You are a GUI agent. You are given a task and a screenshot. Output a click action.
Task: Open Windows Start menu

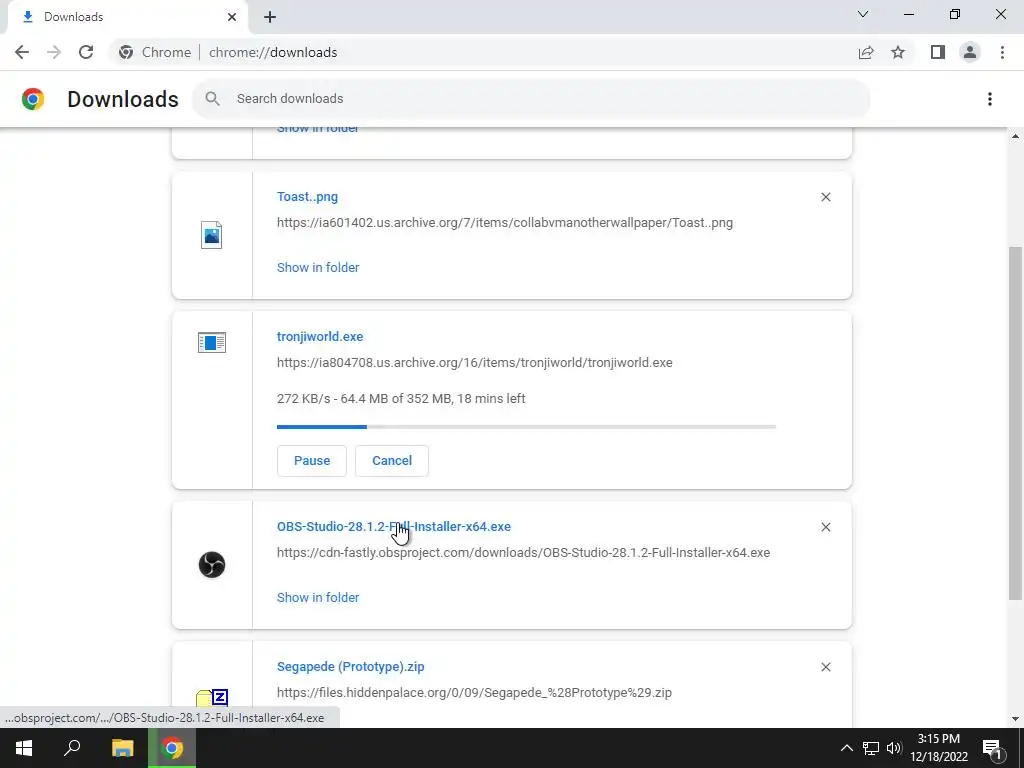tap(24, 748)
